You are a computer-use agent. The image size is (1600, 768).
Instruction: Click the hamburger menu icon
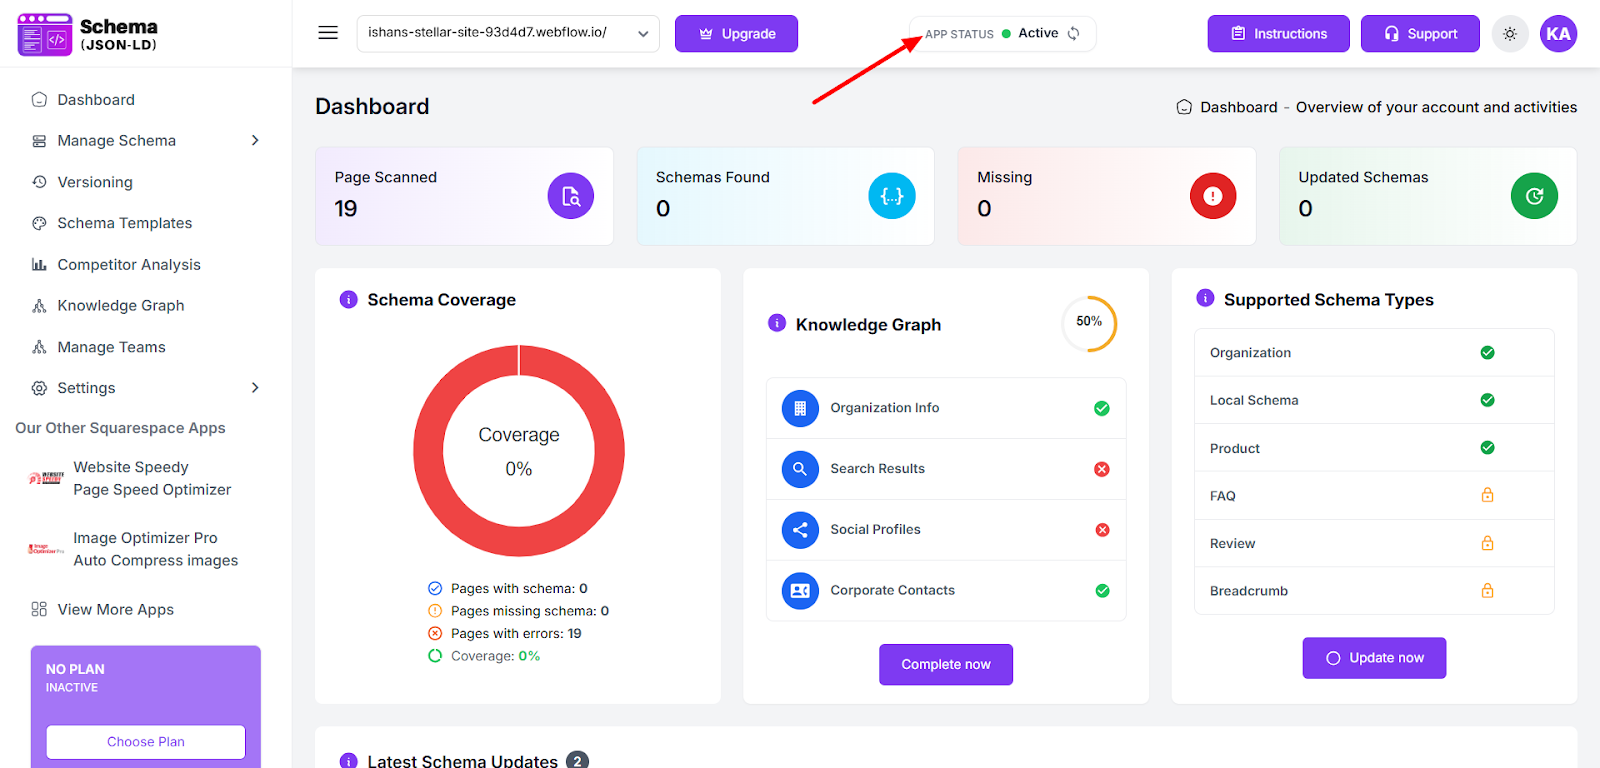click(328, 33)
